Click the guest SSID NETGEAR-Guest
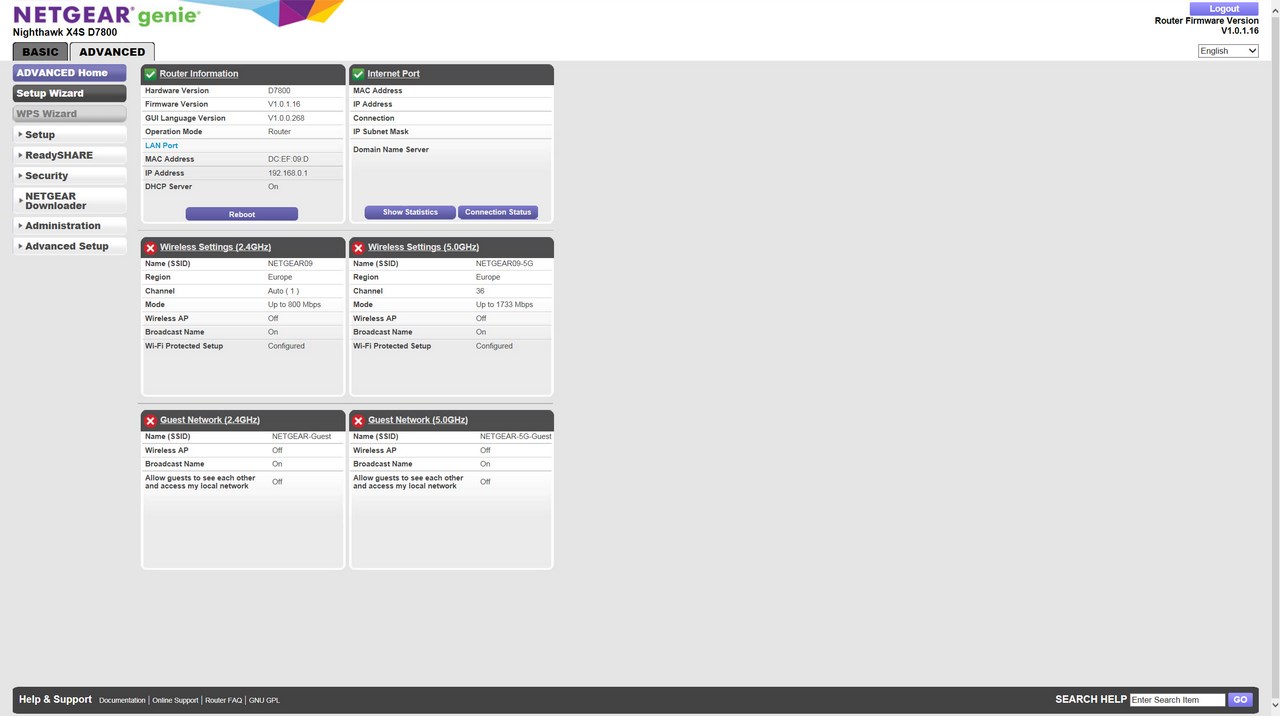The image size is (1280, 716). [301, 437]
